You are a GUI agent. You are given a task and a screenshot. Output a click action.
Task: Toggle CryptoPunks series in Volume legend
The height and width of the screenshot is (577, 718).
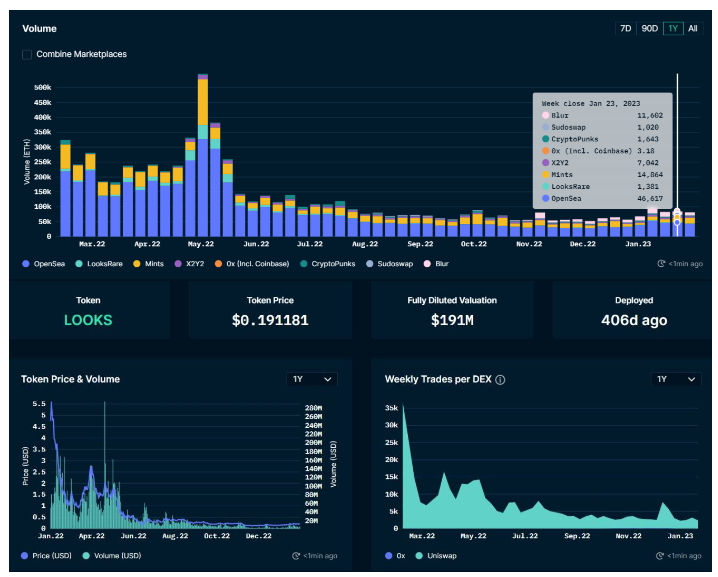click(327, 264)
